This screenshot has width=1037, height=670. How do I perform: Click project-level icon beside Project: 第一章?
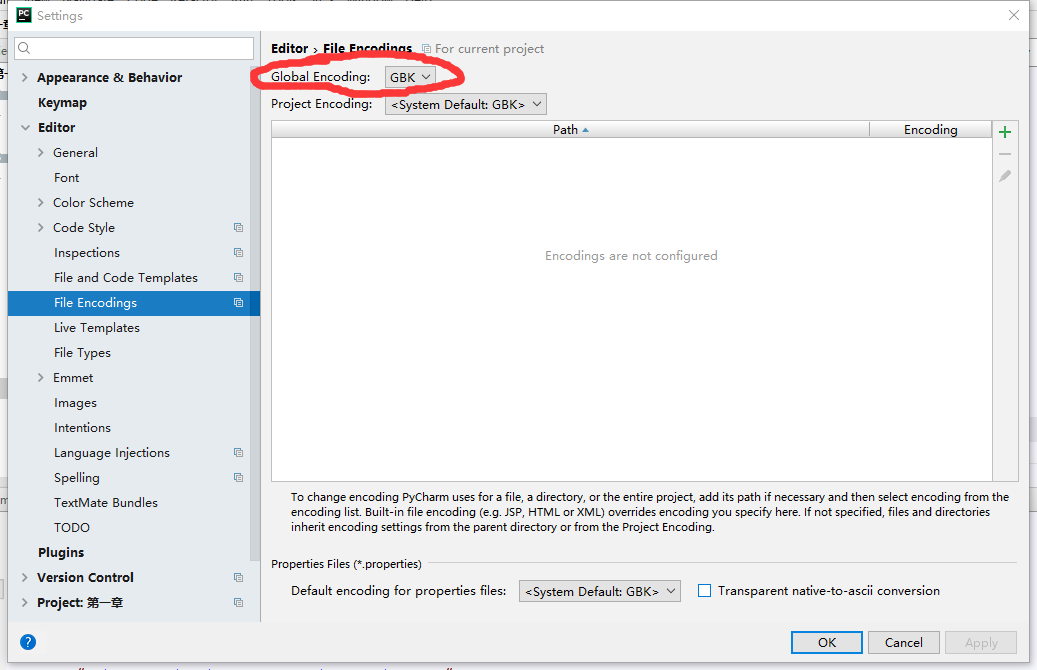238,603
